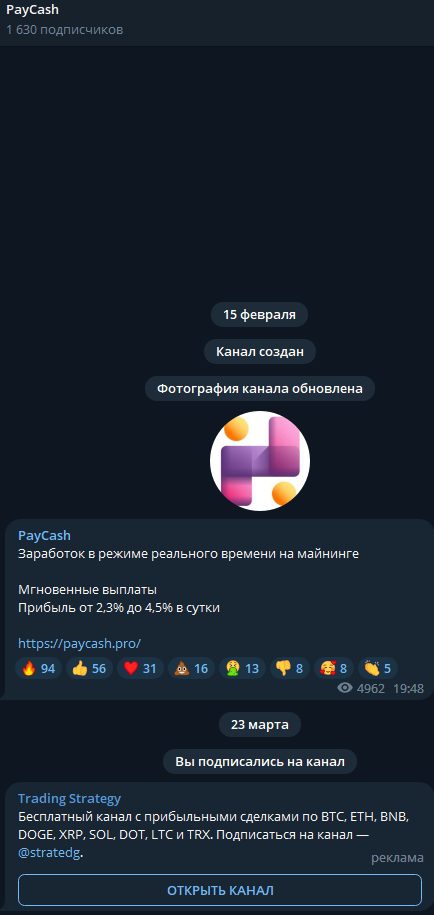Click the ОТКРЫТЬ КАНАЛ button
Viewport: 434px width, 915px height.
pyautogui.click(x=220, y=890)
